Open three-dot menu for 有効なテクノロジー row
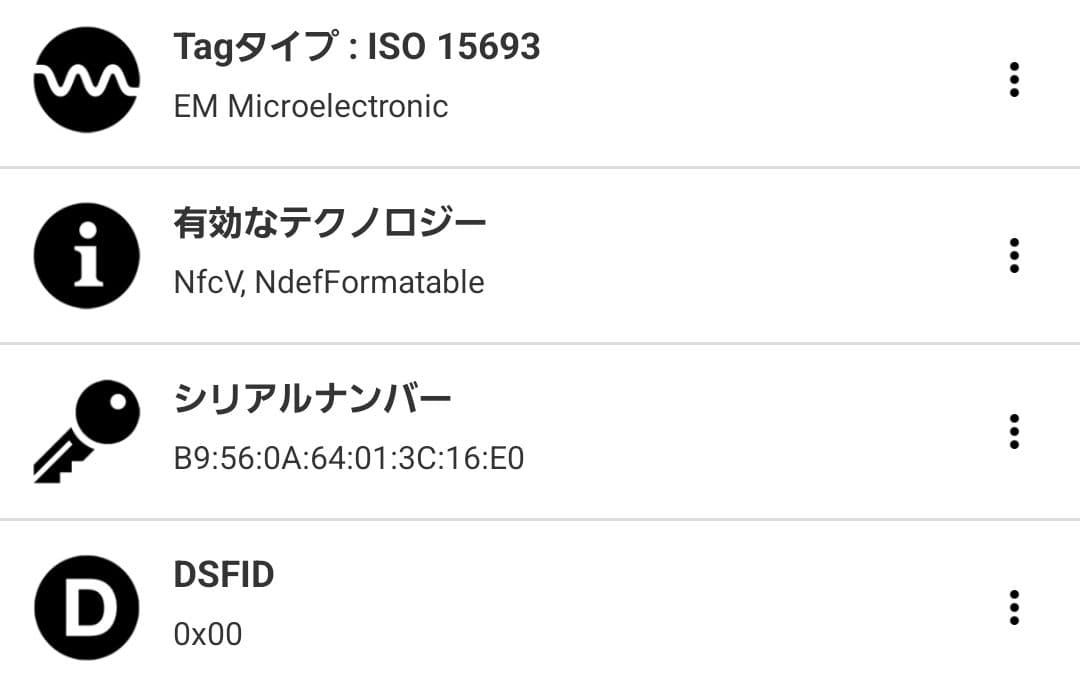 (1014, 256)
